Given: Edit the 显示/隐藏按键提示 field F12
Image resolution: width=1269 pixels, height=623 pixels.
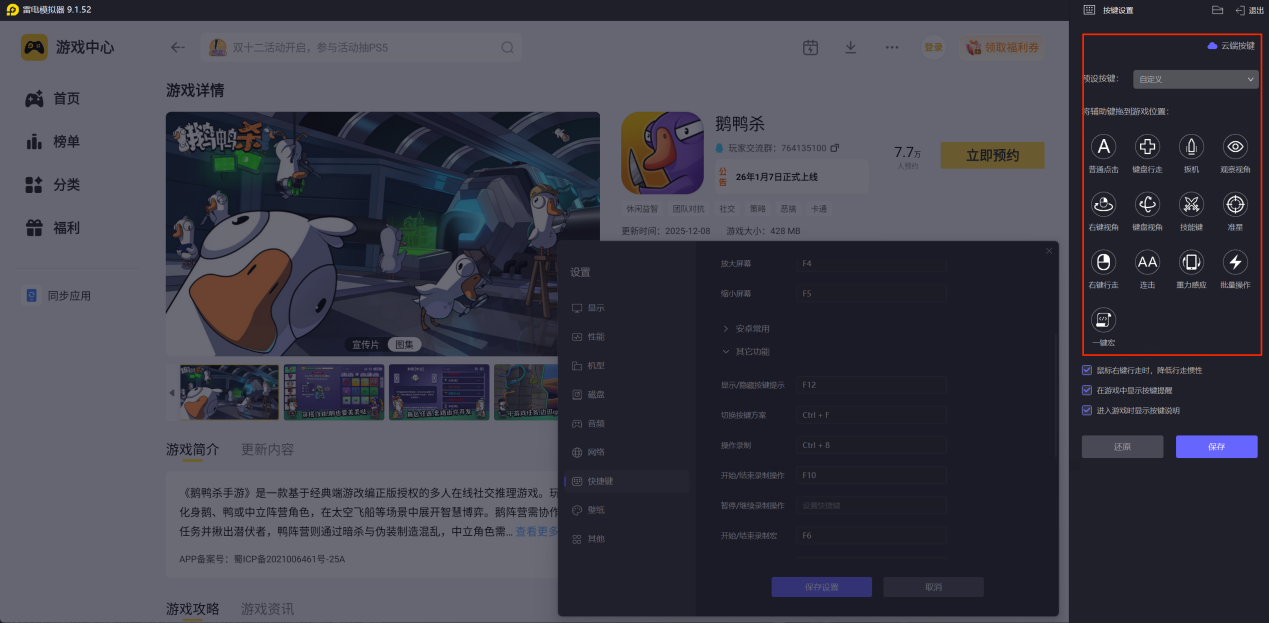Looking at the screenshot, I should click(x=872, y=385).
